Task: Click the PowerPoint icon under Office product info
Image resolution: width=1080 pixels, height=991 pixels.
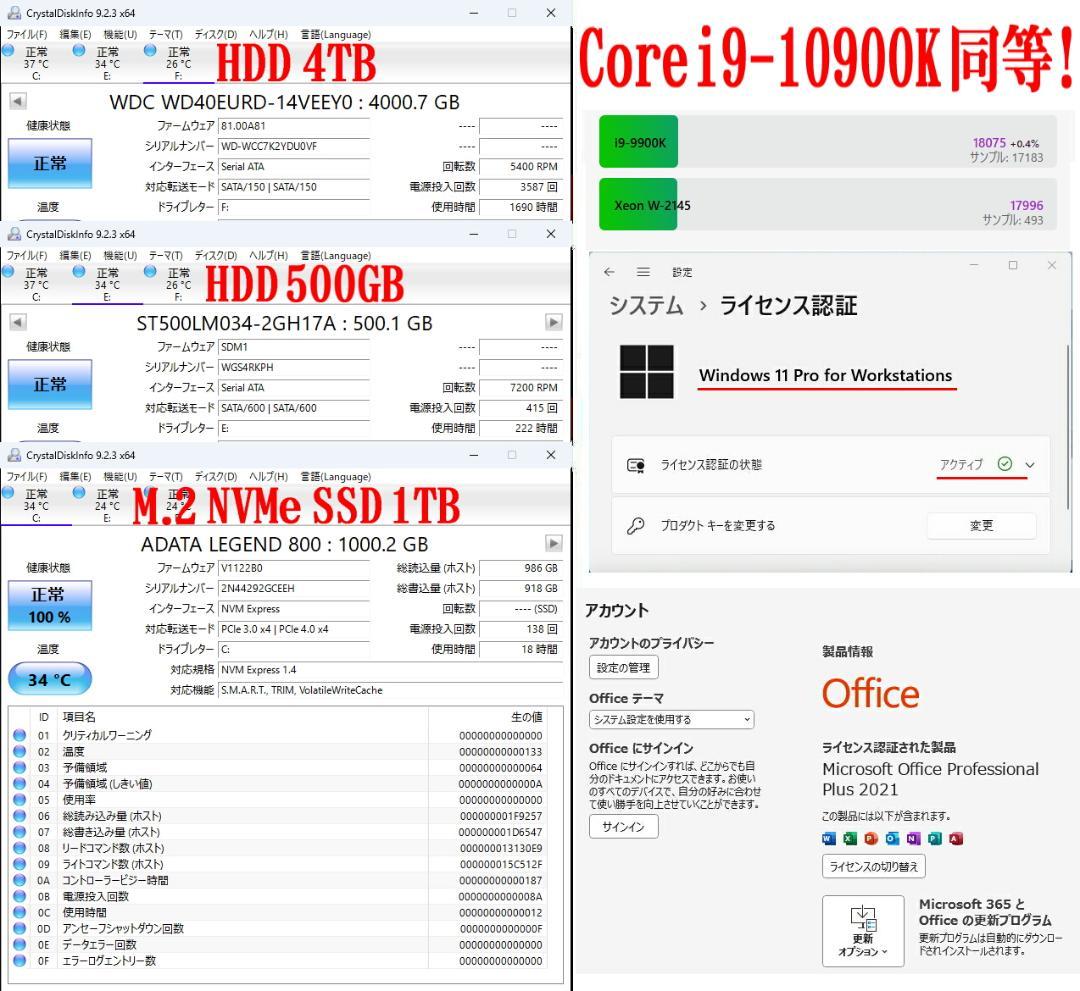Action: 871,838
